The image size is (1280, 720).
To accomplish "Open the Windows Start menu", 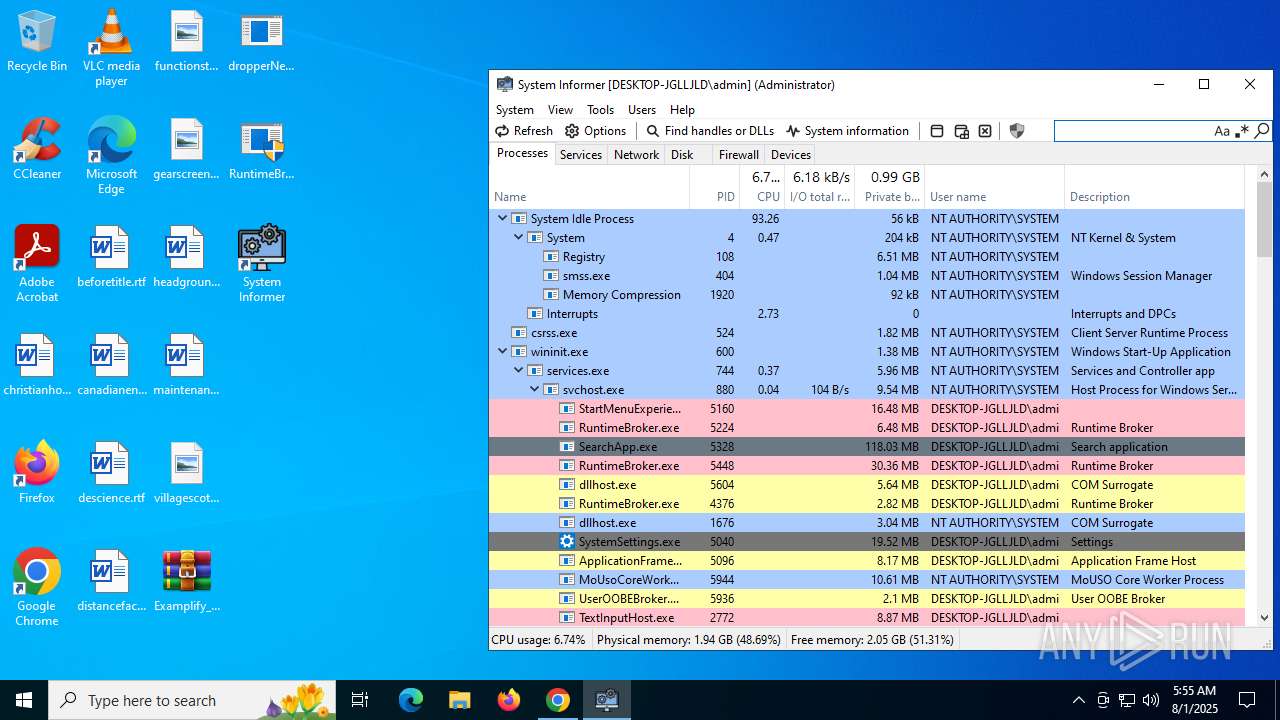I will click(24, 700).
